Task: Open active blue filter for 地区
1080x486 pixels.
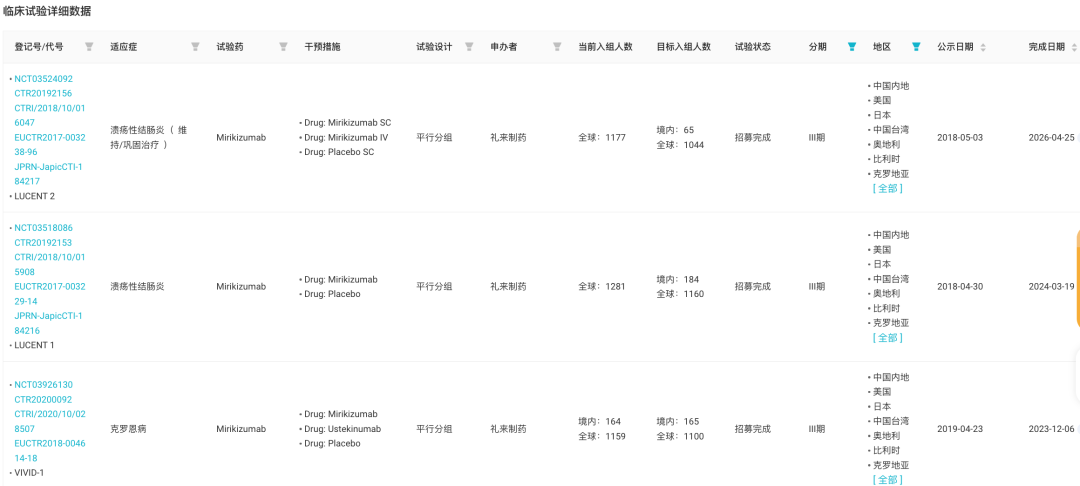Action: (x=916, y=47)
